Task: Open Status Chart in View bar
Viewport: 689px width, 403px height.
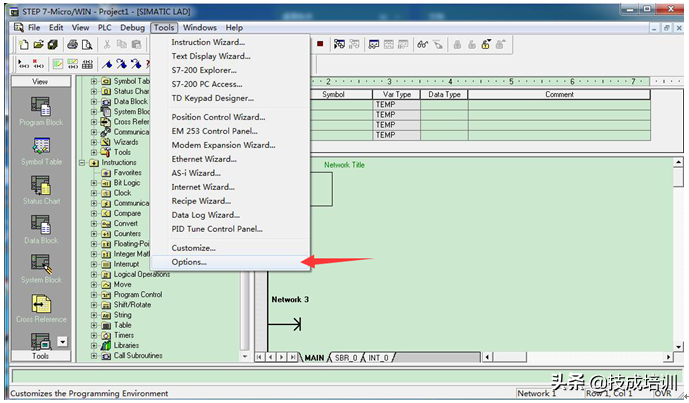Action: [41, 190]
